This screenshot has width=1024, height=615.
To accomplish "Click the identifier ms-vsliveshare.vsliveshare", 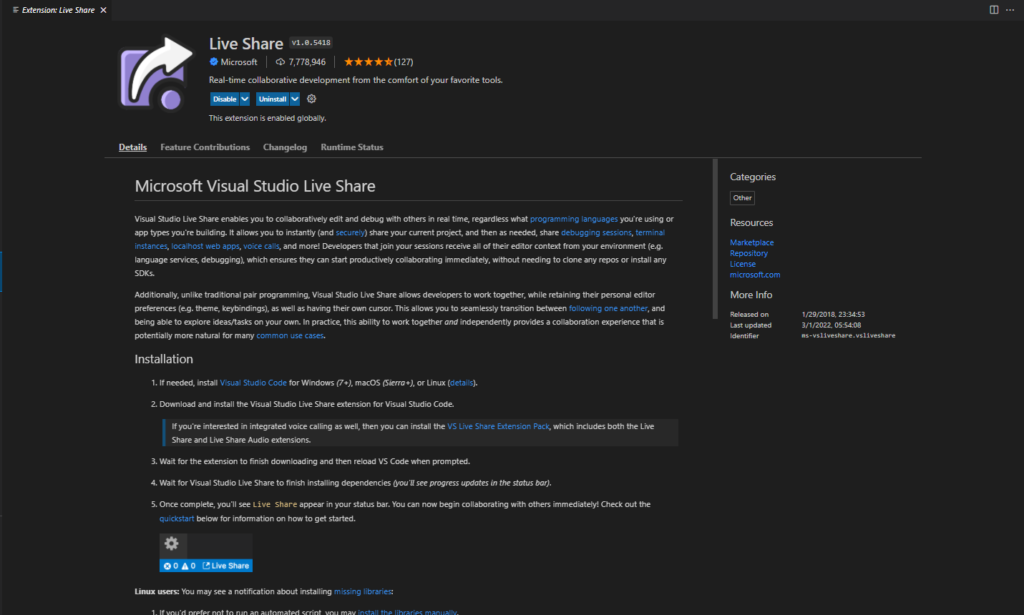I will 848,336.
